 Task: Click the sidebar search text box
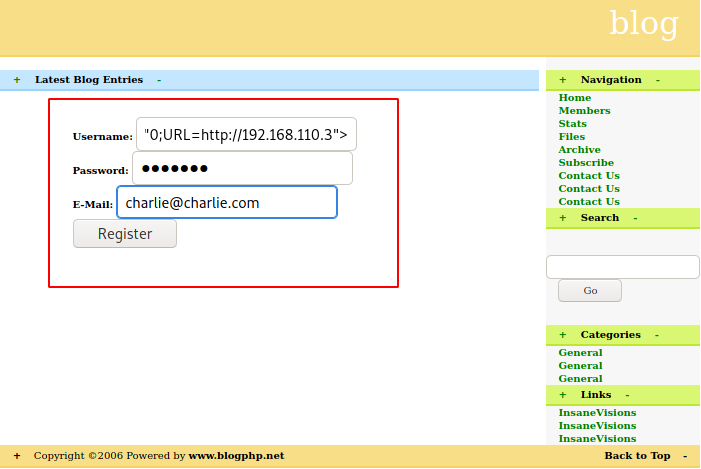622,267
